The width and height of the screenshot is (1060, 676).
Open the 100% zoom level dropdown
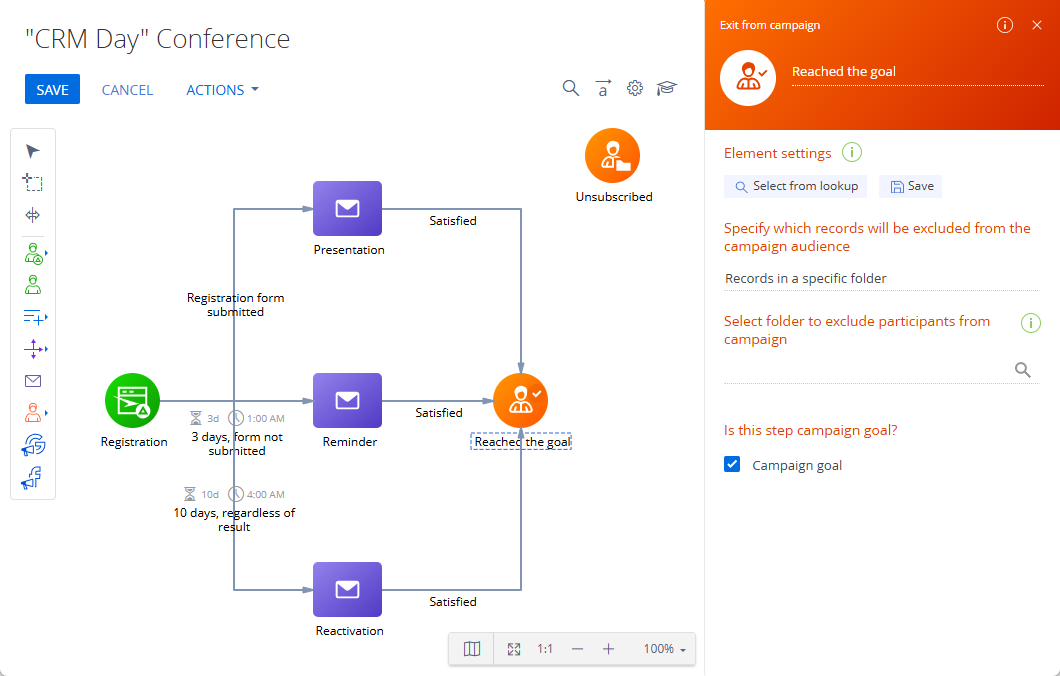[x=665, y=649]
